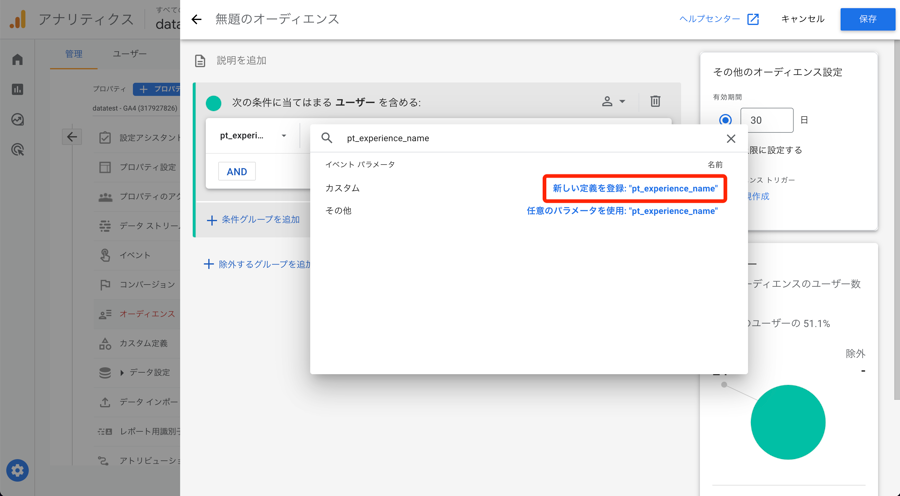Use arbitrary parameter pt_experience_name link
Viewport: 900px width, 496px height.
(x=622, y=211)
